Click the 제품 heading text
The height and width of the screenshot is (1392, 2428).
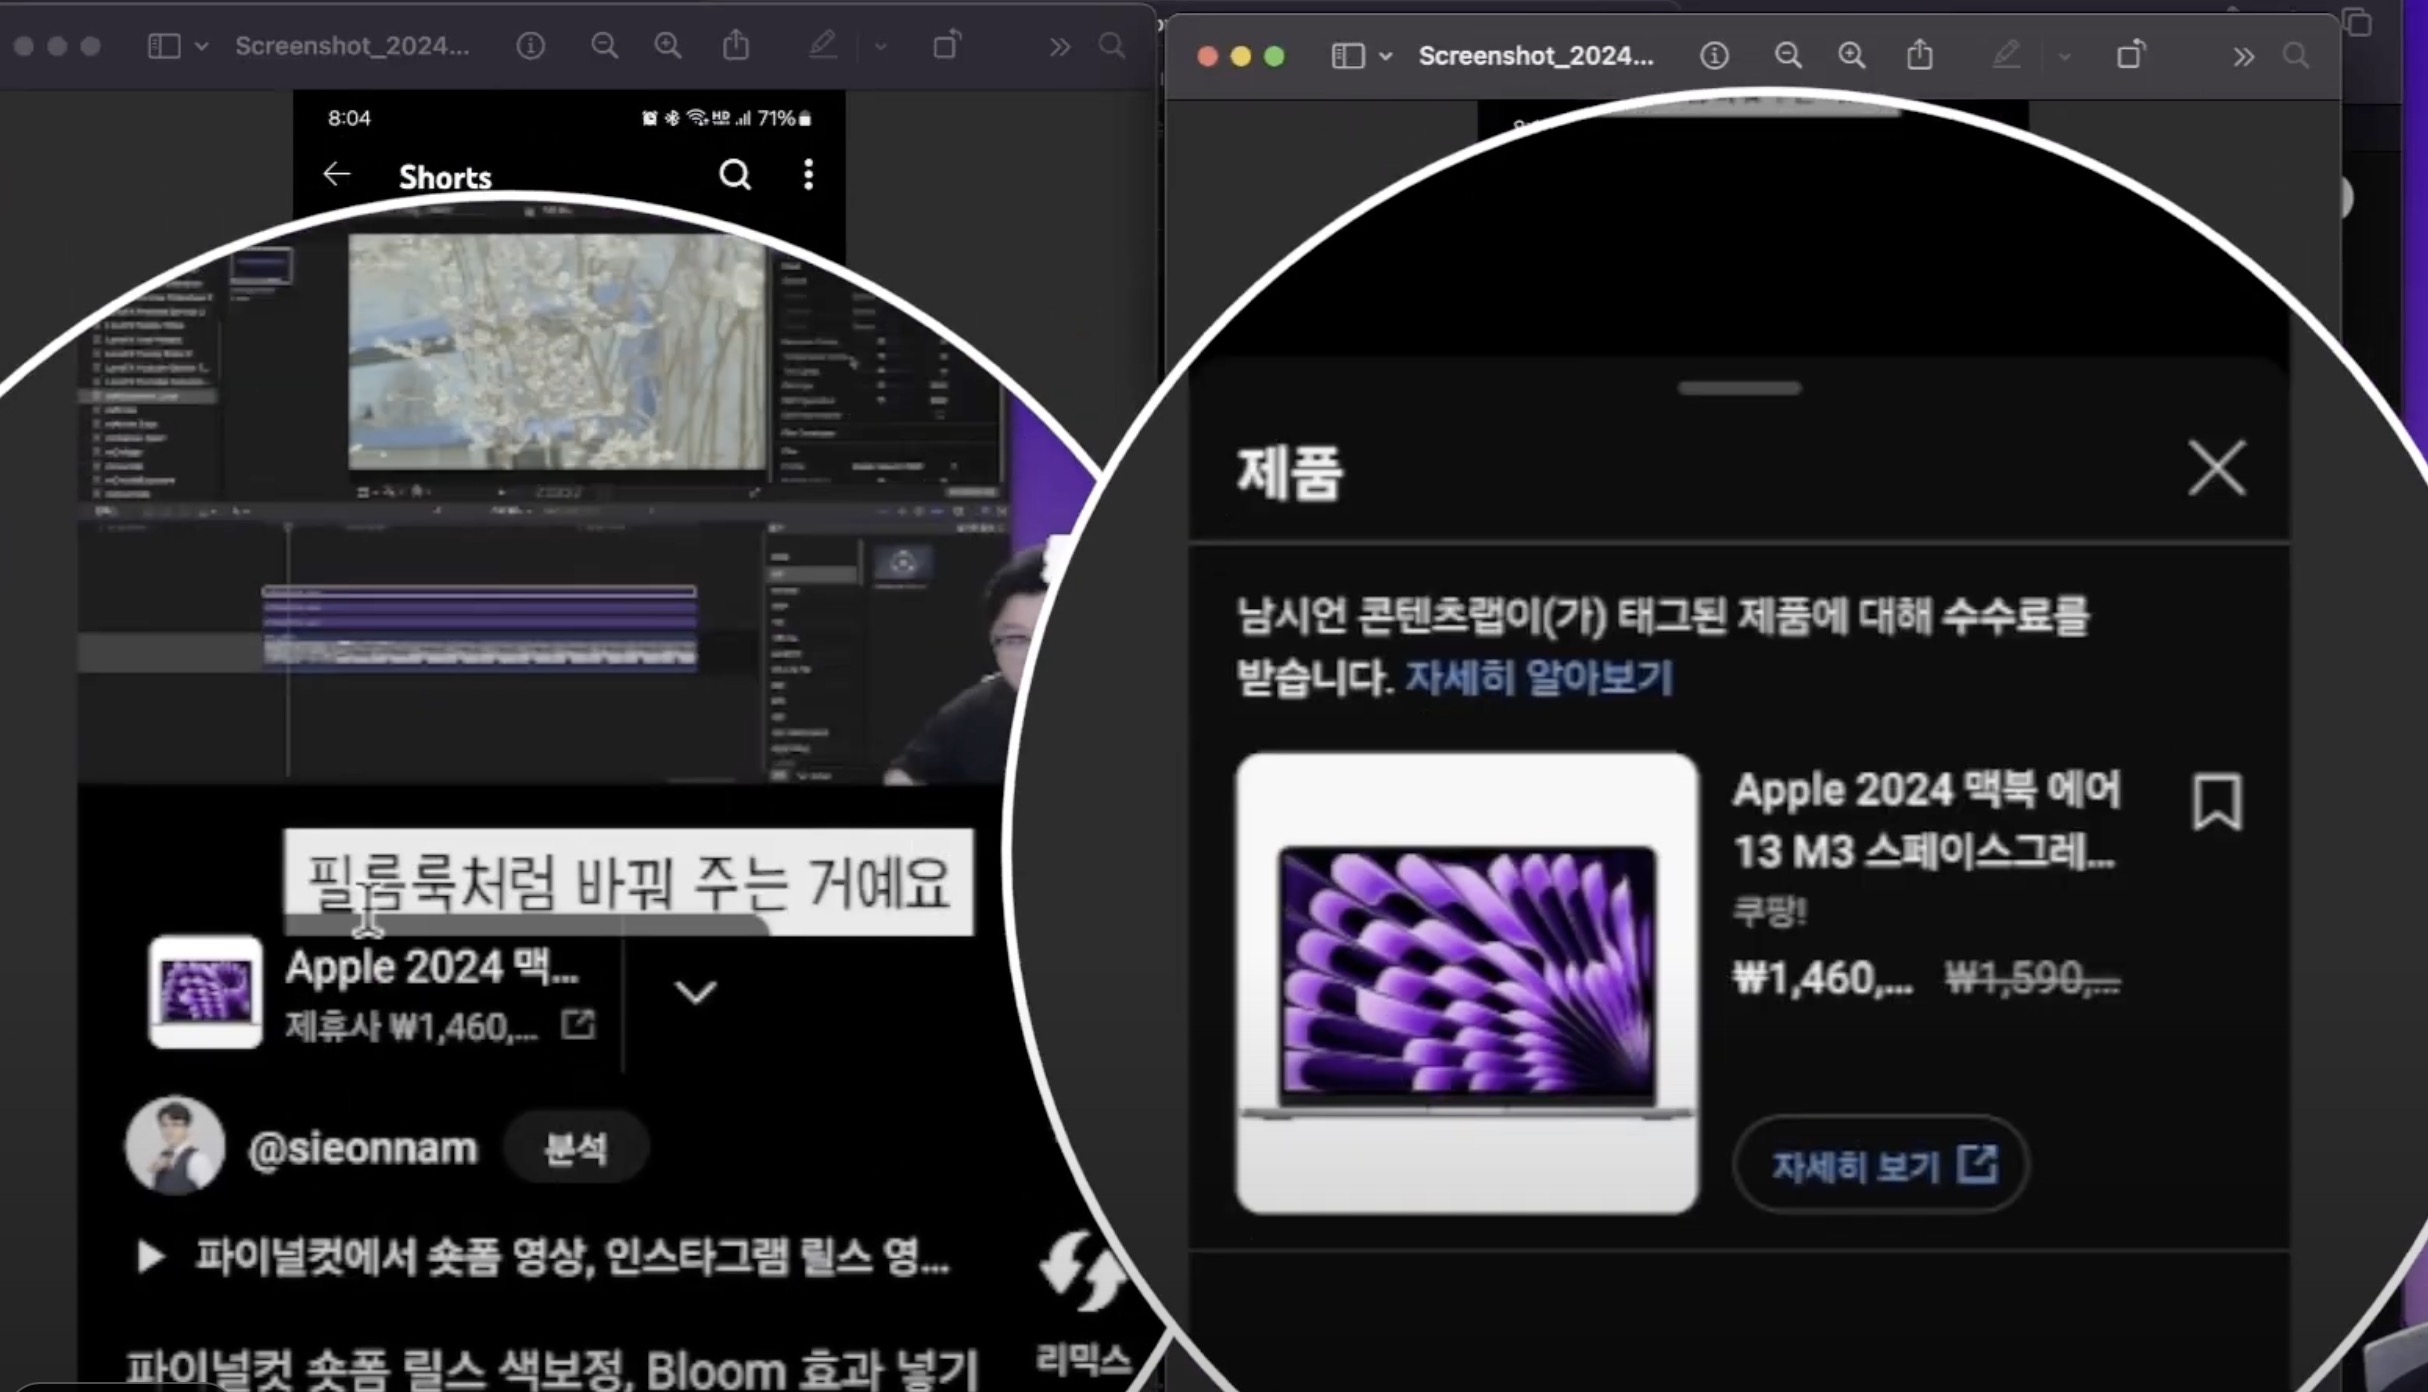pos(1290,472)
